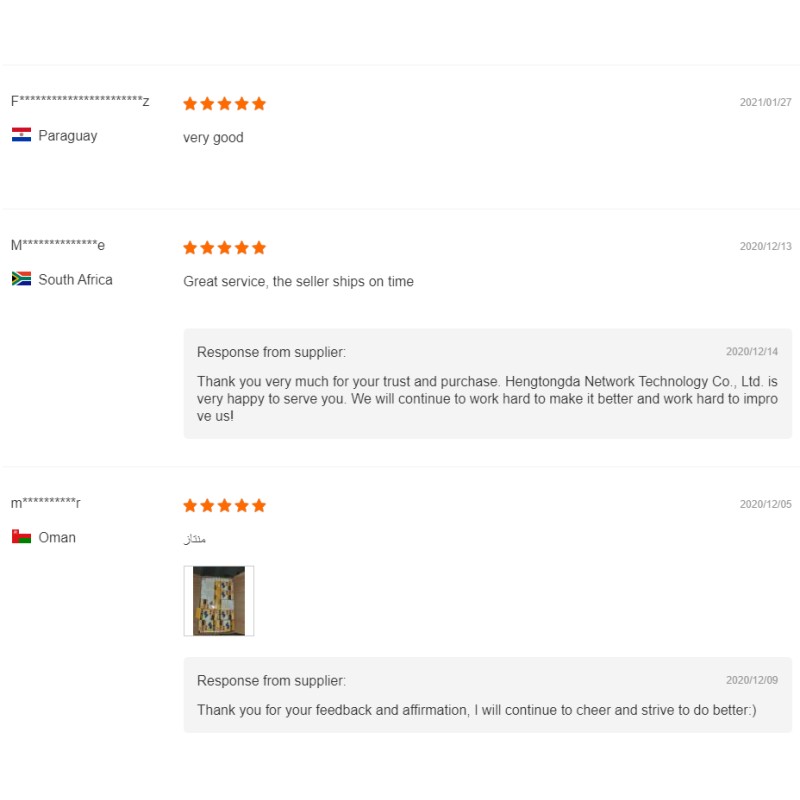Click the Arabic review text from Oman
The image size is (800, 800).
pos(195,539)
